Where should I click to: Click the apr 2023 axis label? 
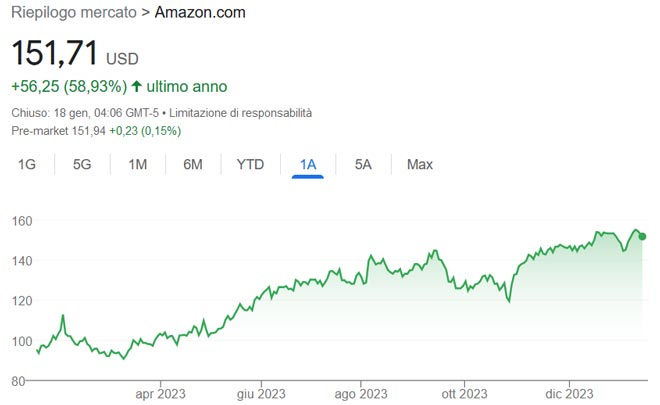point(160,393)
